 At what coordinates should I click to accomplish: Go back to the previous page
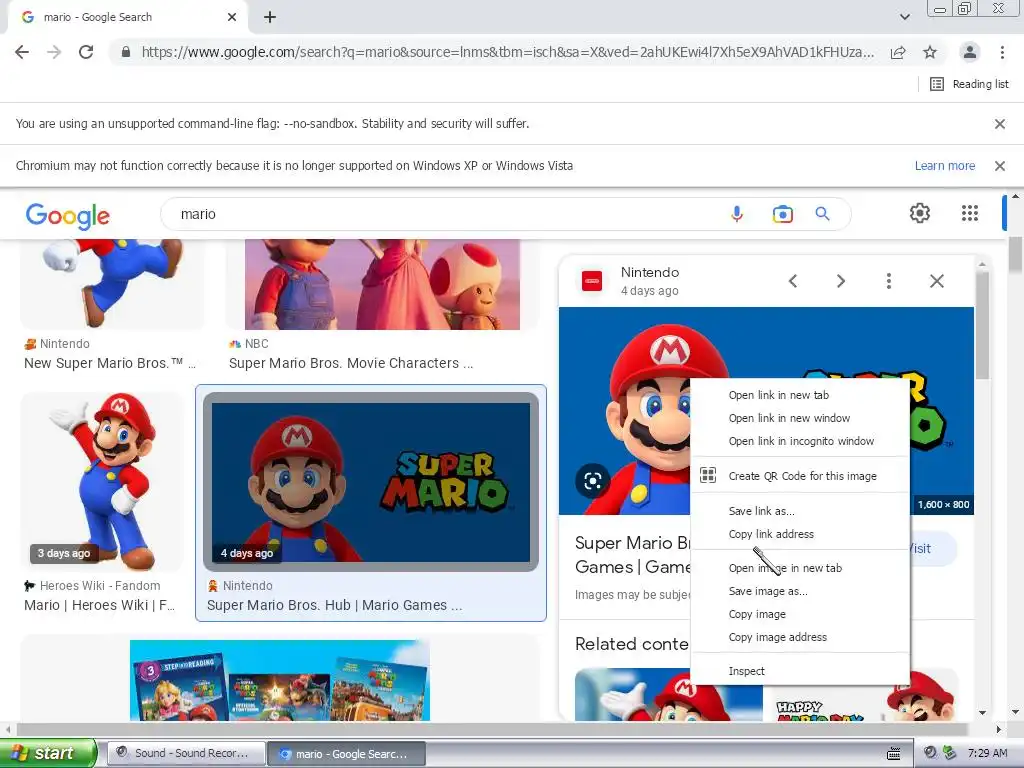coord(22,52)
